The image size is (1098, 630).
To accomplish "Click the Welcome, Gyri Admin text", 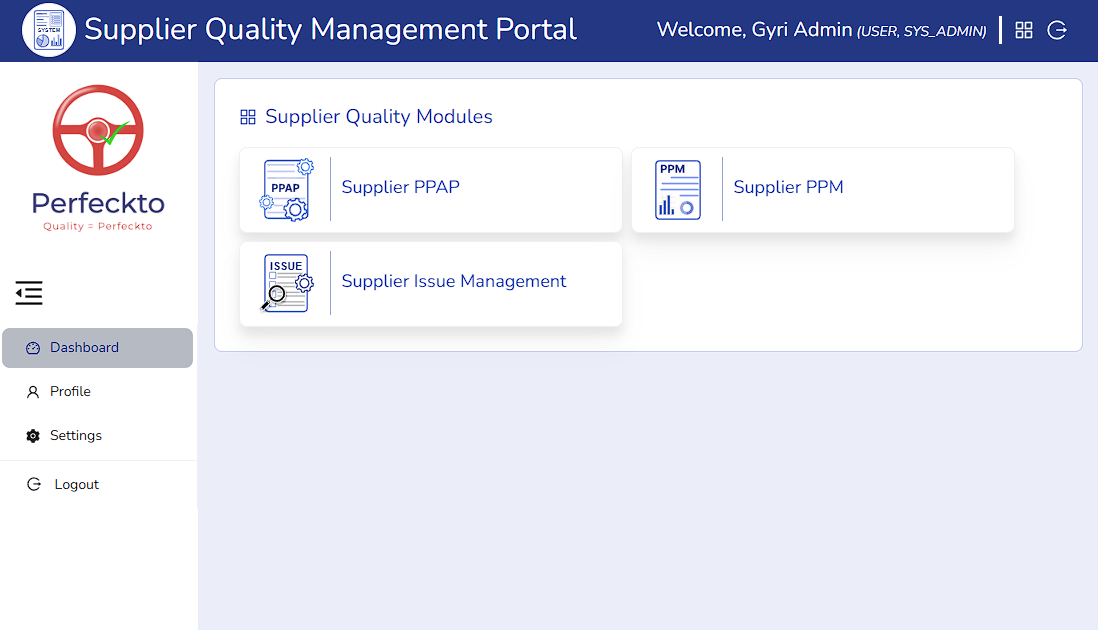I will [x=754, y=30].
